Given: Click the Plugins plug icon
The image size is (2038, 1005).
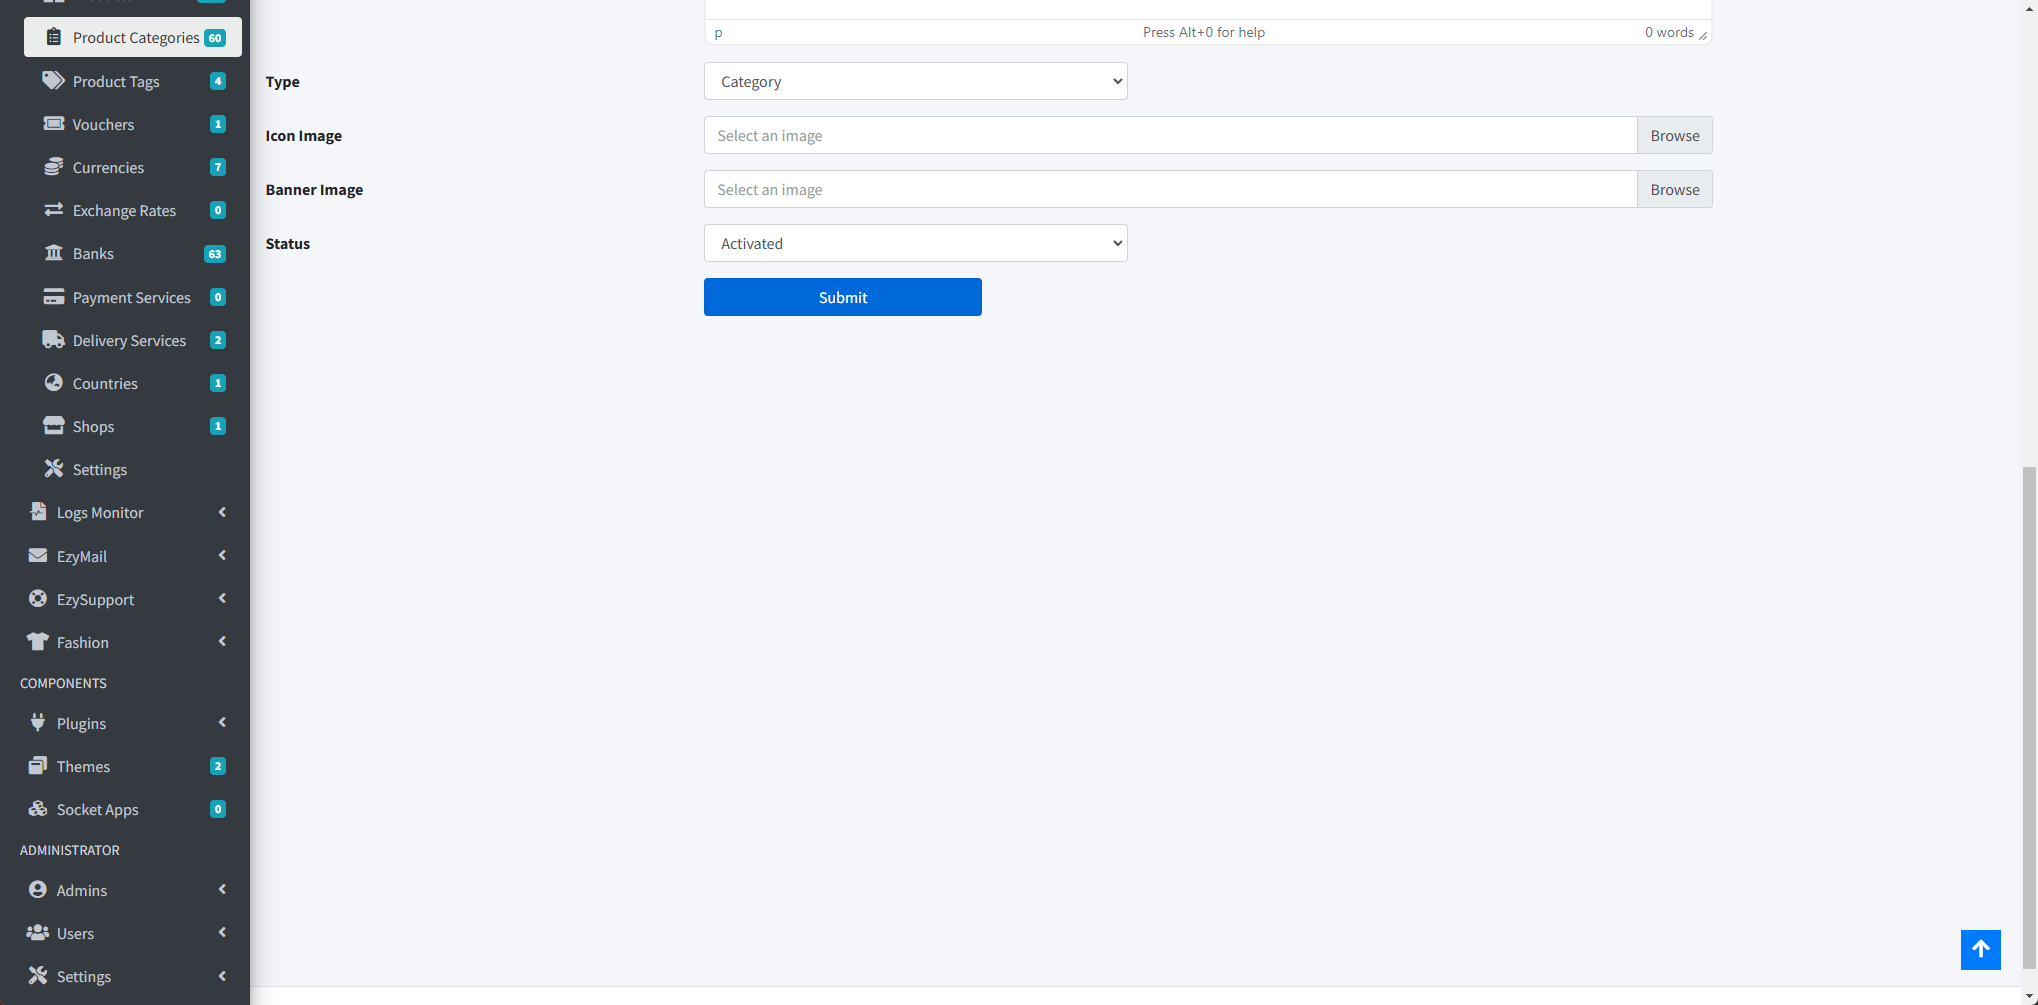Looking at the screenshot, I should click(38, 723).
